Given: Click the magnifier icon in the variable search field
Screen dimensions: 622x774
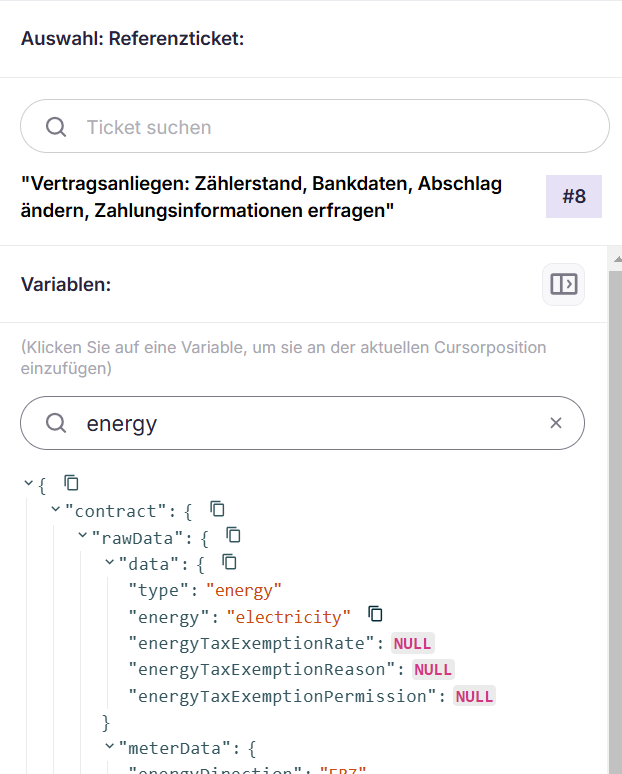Looking at the screenshot, I should click(57, 423).
